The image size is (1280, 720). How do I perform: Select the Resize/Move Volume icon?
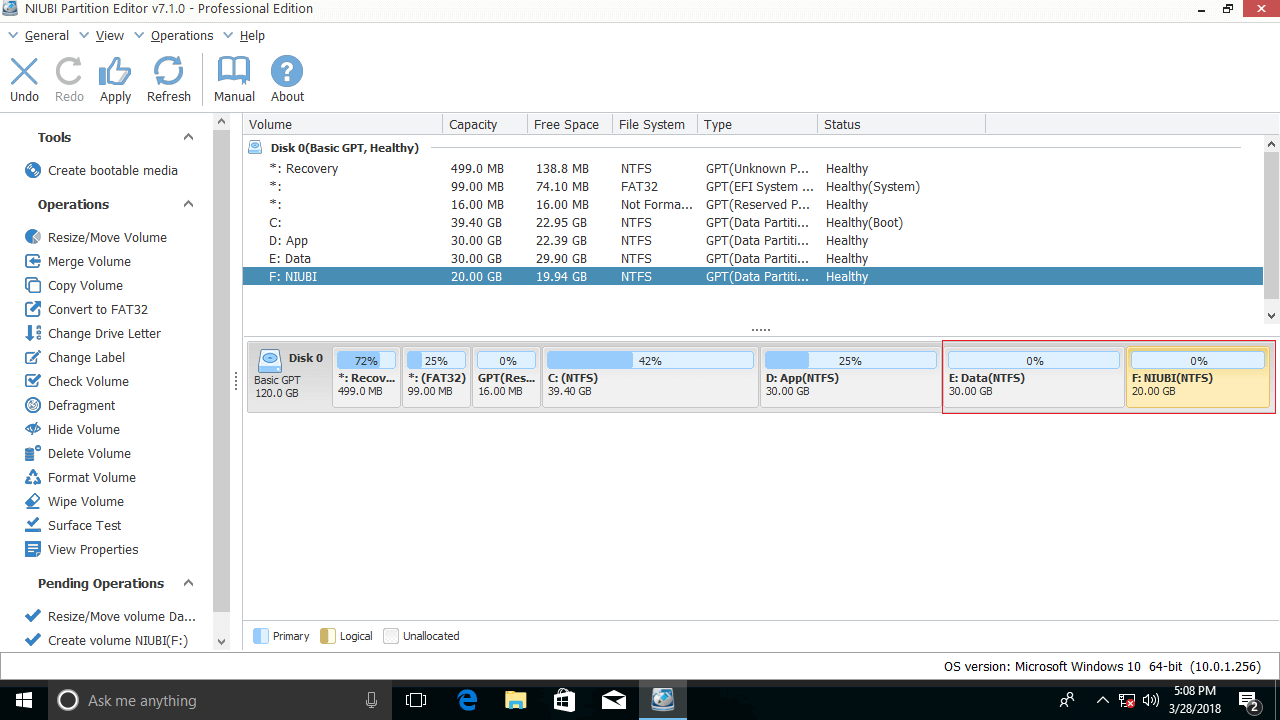click(x=33, y=237)
